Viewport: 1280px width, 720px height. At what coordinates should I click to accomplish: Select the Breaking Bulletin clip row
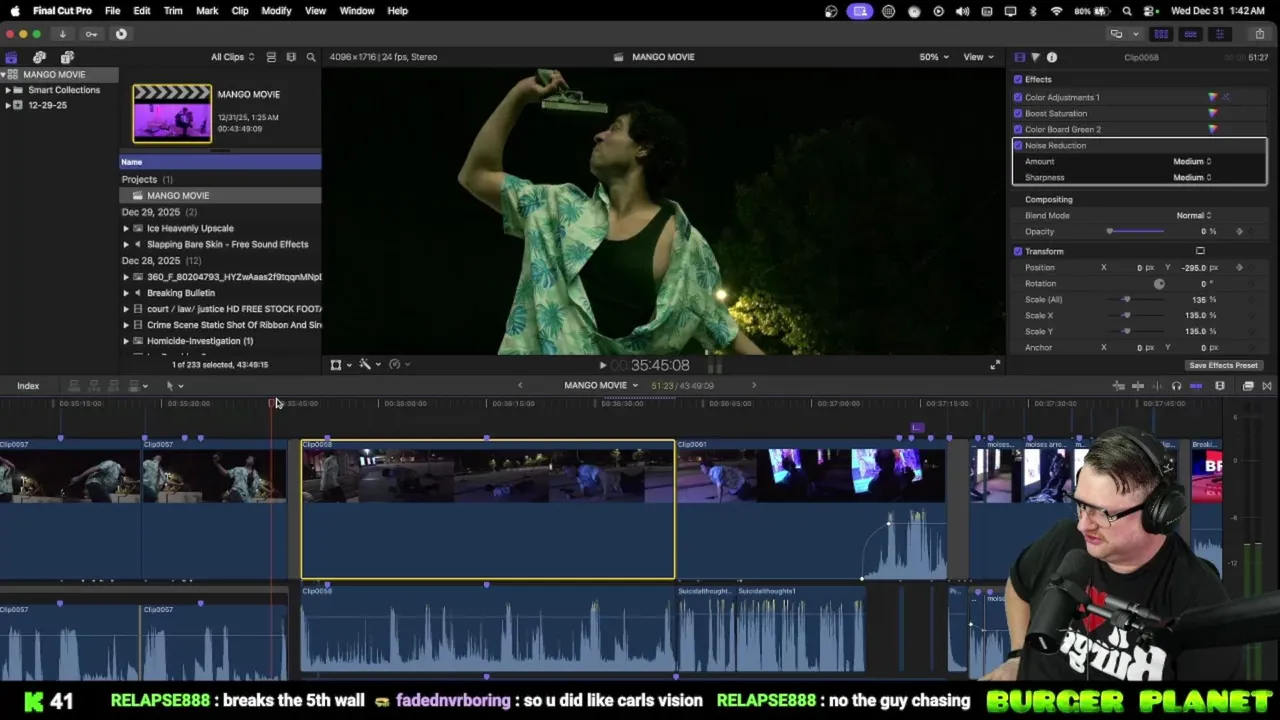[221, 293]
